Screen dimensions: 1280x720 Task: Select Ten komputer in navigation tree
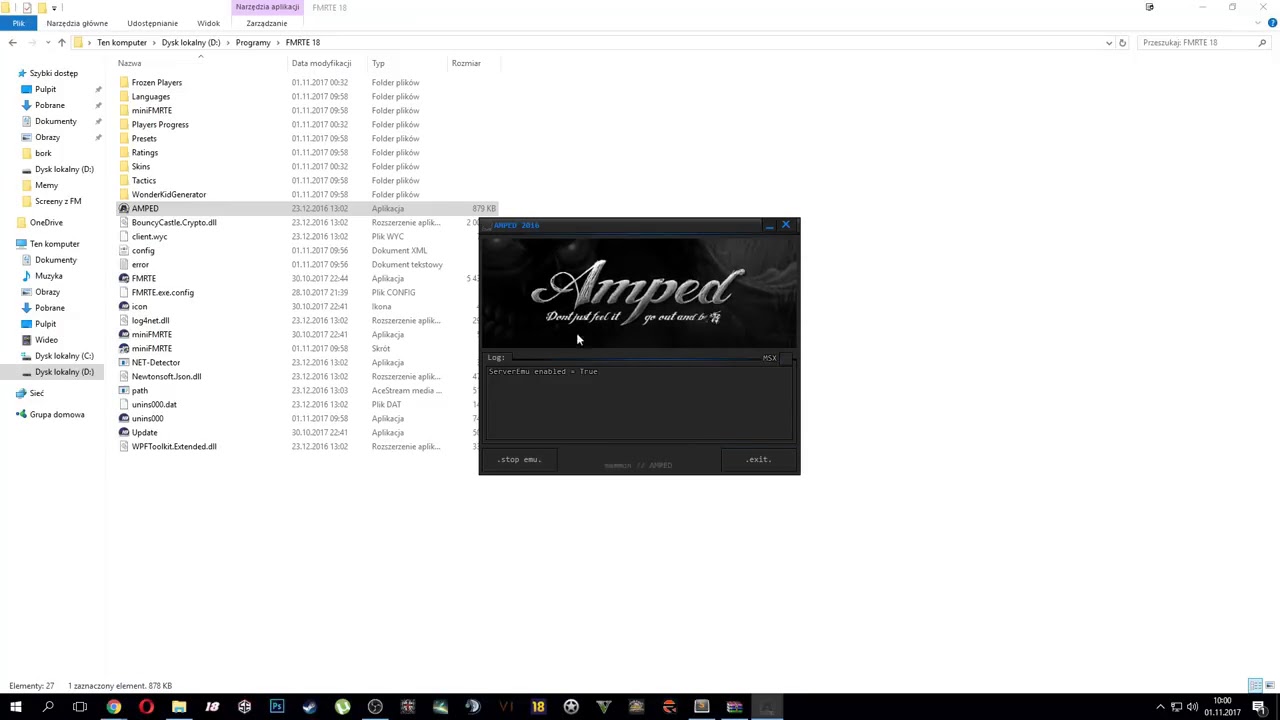[54, 244]
